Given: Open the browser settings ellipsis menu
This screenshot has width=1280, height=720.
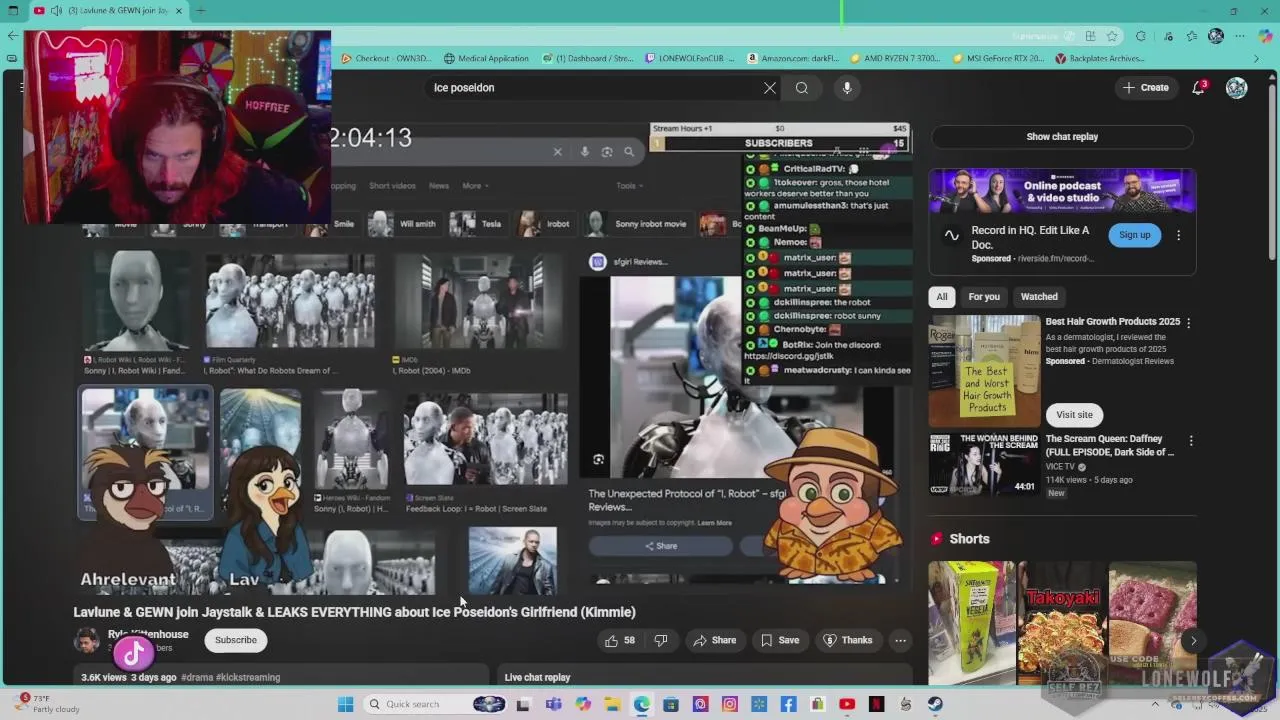Looking at the screenshot, I should click(x=1241, y=36).
